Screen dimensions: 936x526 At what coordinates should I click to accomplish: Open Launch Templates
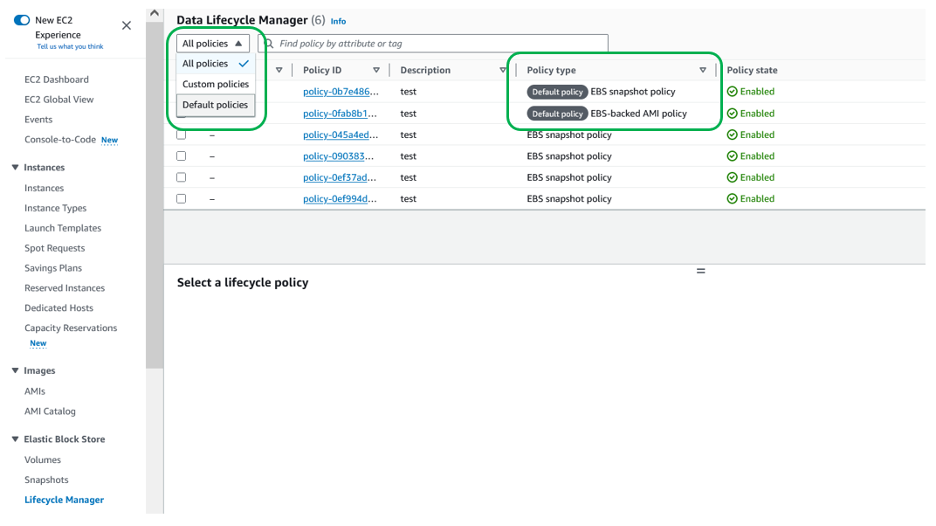[63, 228]
